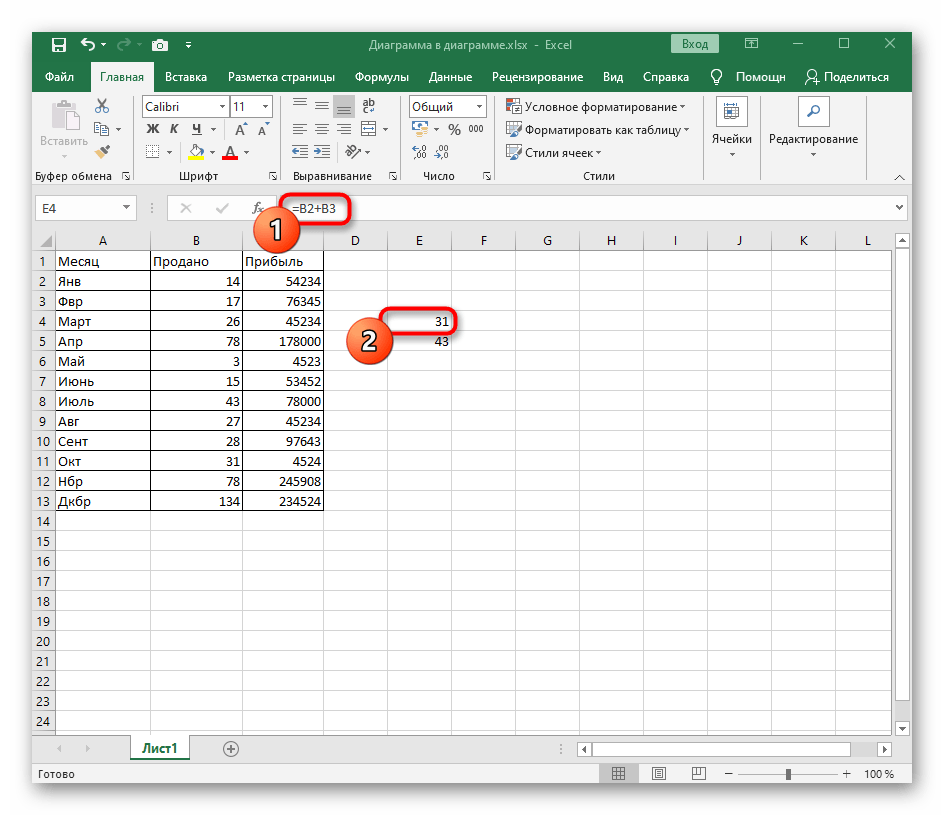Toggle italic К formatting

174,129
